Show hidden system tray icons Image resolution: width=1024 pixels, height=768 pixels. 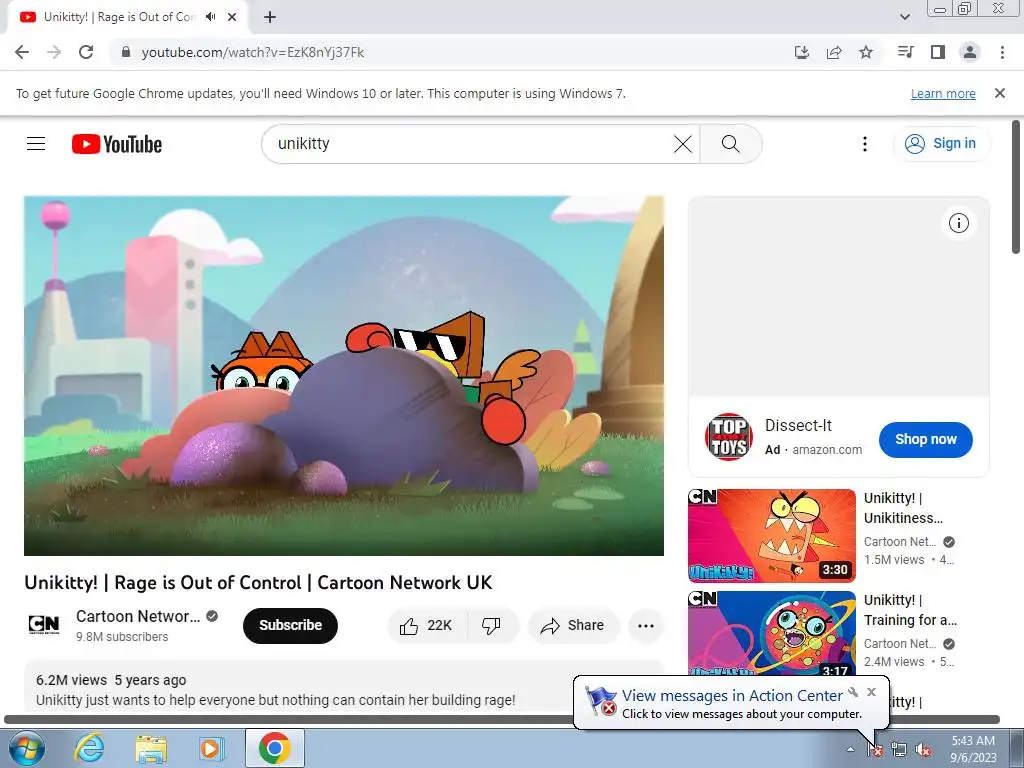tap(850, 749)
